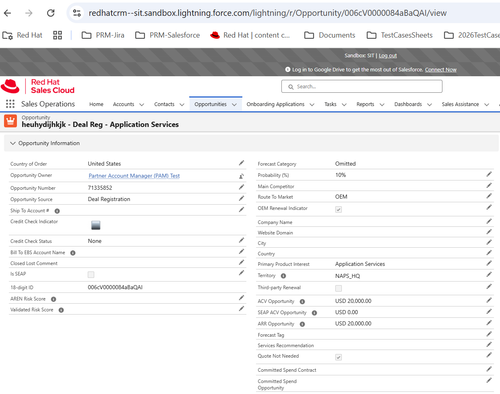The height and width of the screenshot is (394, 500).
Task: Edit Is SEAP pencil icon
Action: [242, 273]
